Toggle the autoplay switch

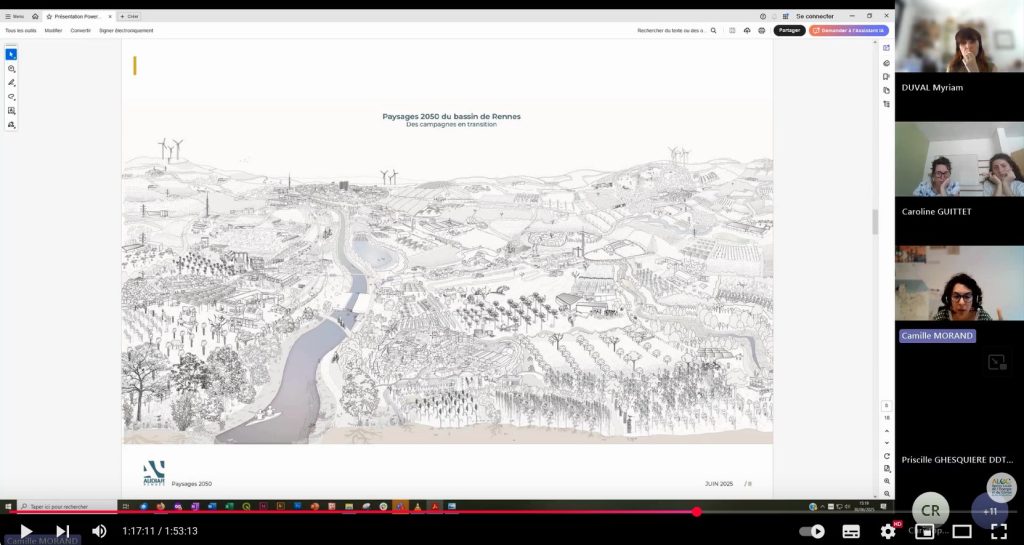[x=812, y=531]
